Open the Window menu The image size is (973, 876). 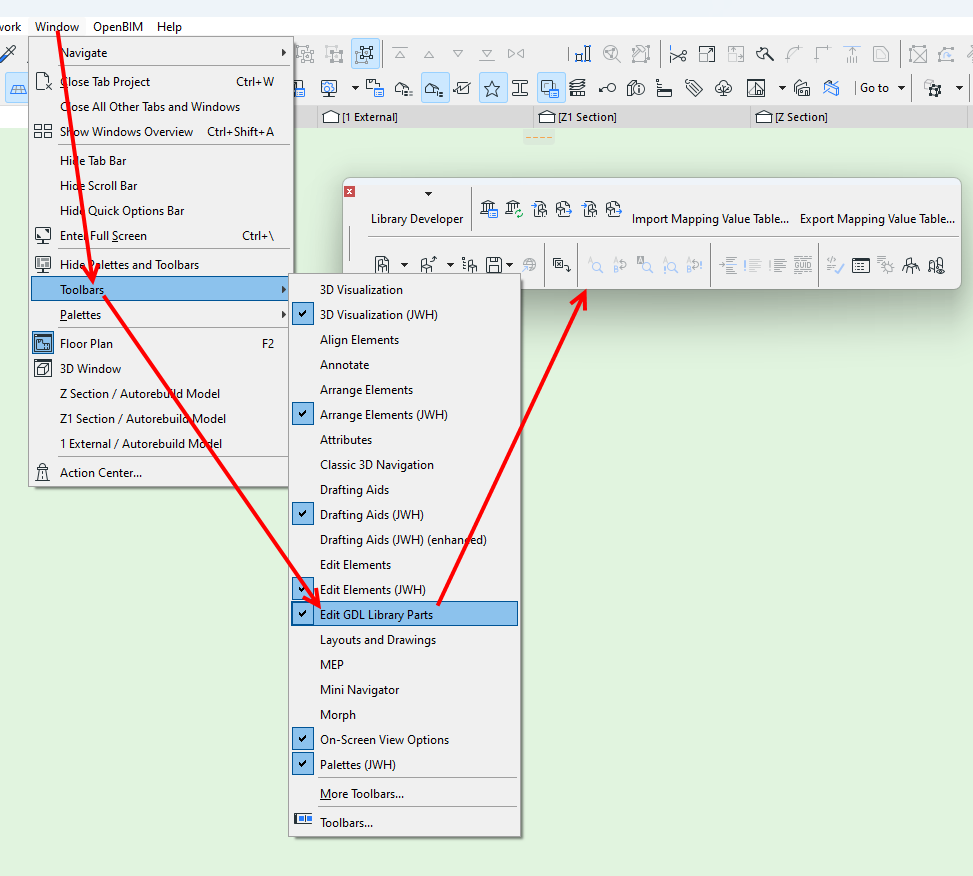pos(57,27)
